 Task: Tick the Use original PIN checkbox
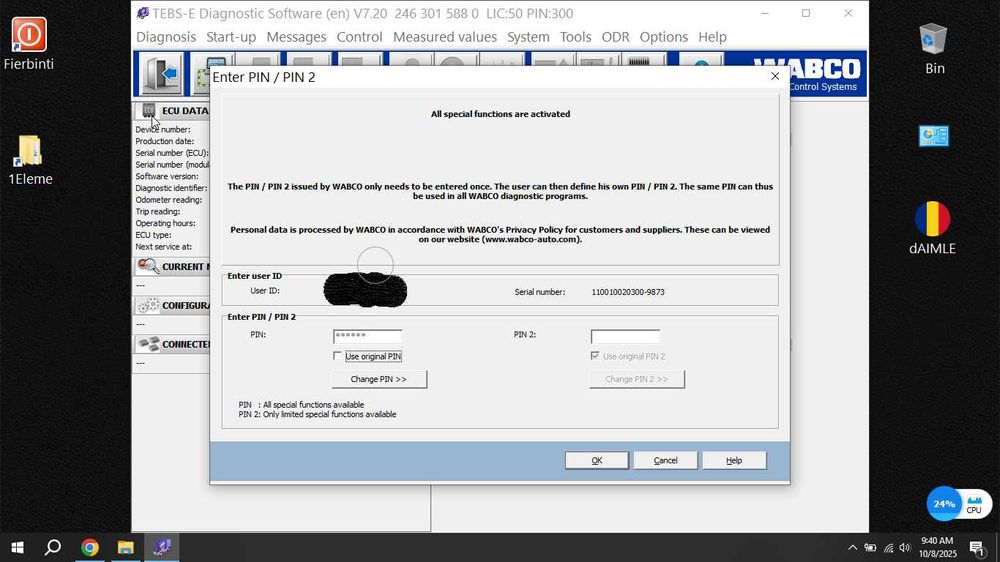click(x=337, y=356)
